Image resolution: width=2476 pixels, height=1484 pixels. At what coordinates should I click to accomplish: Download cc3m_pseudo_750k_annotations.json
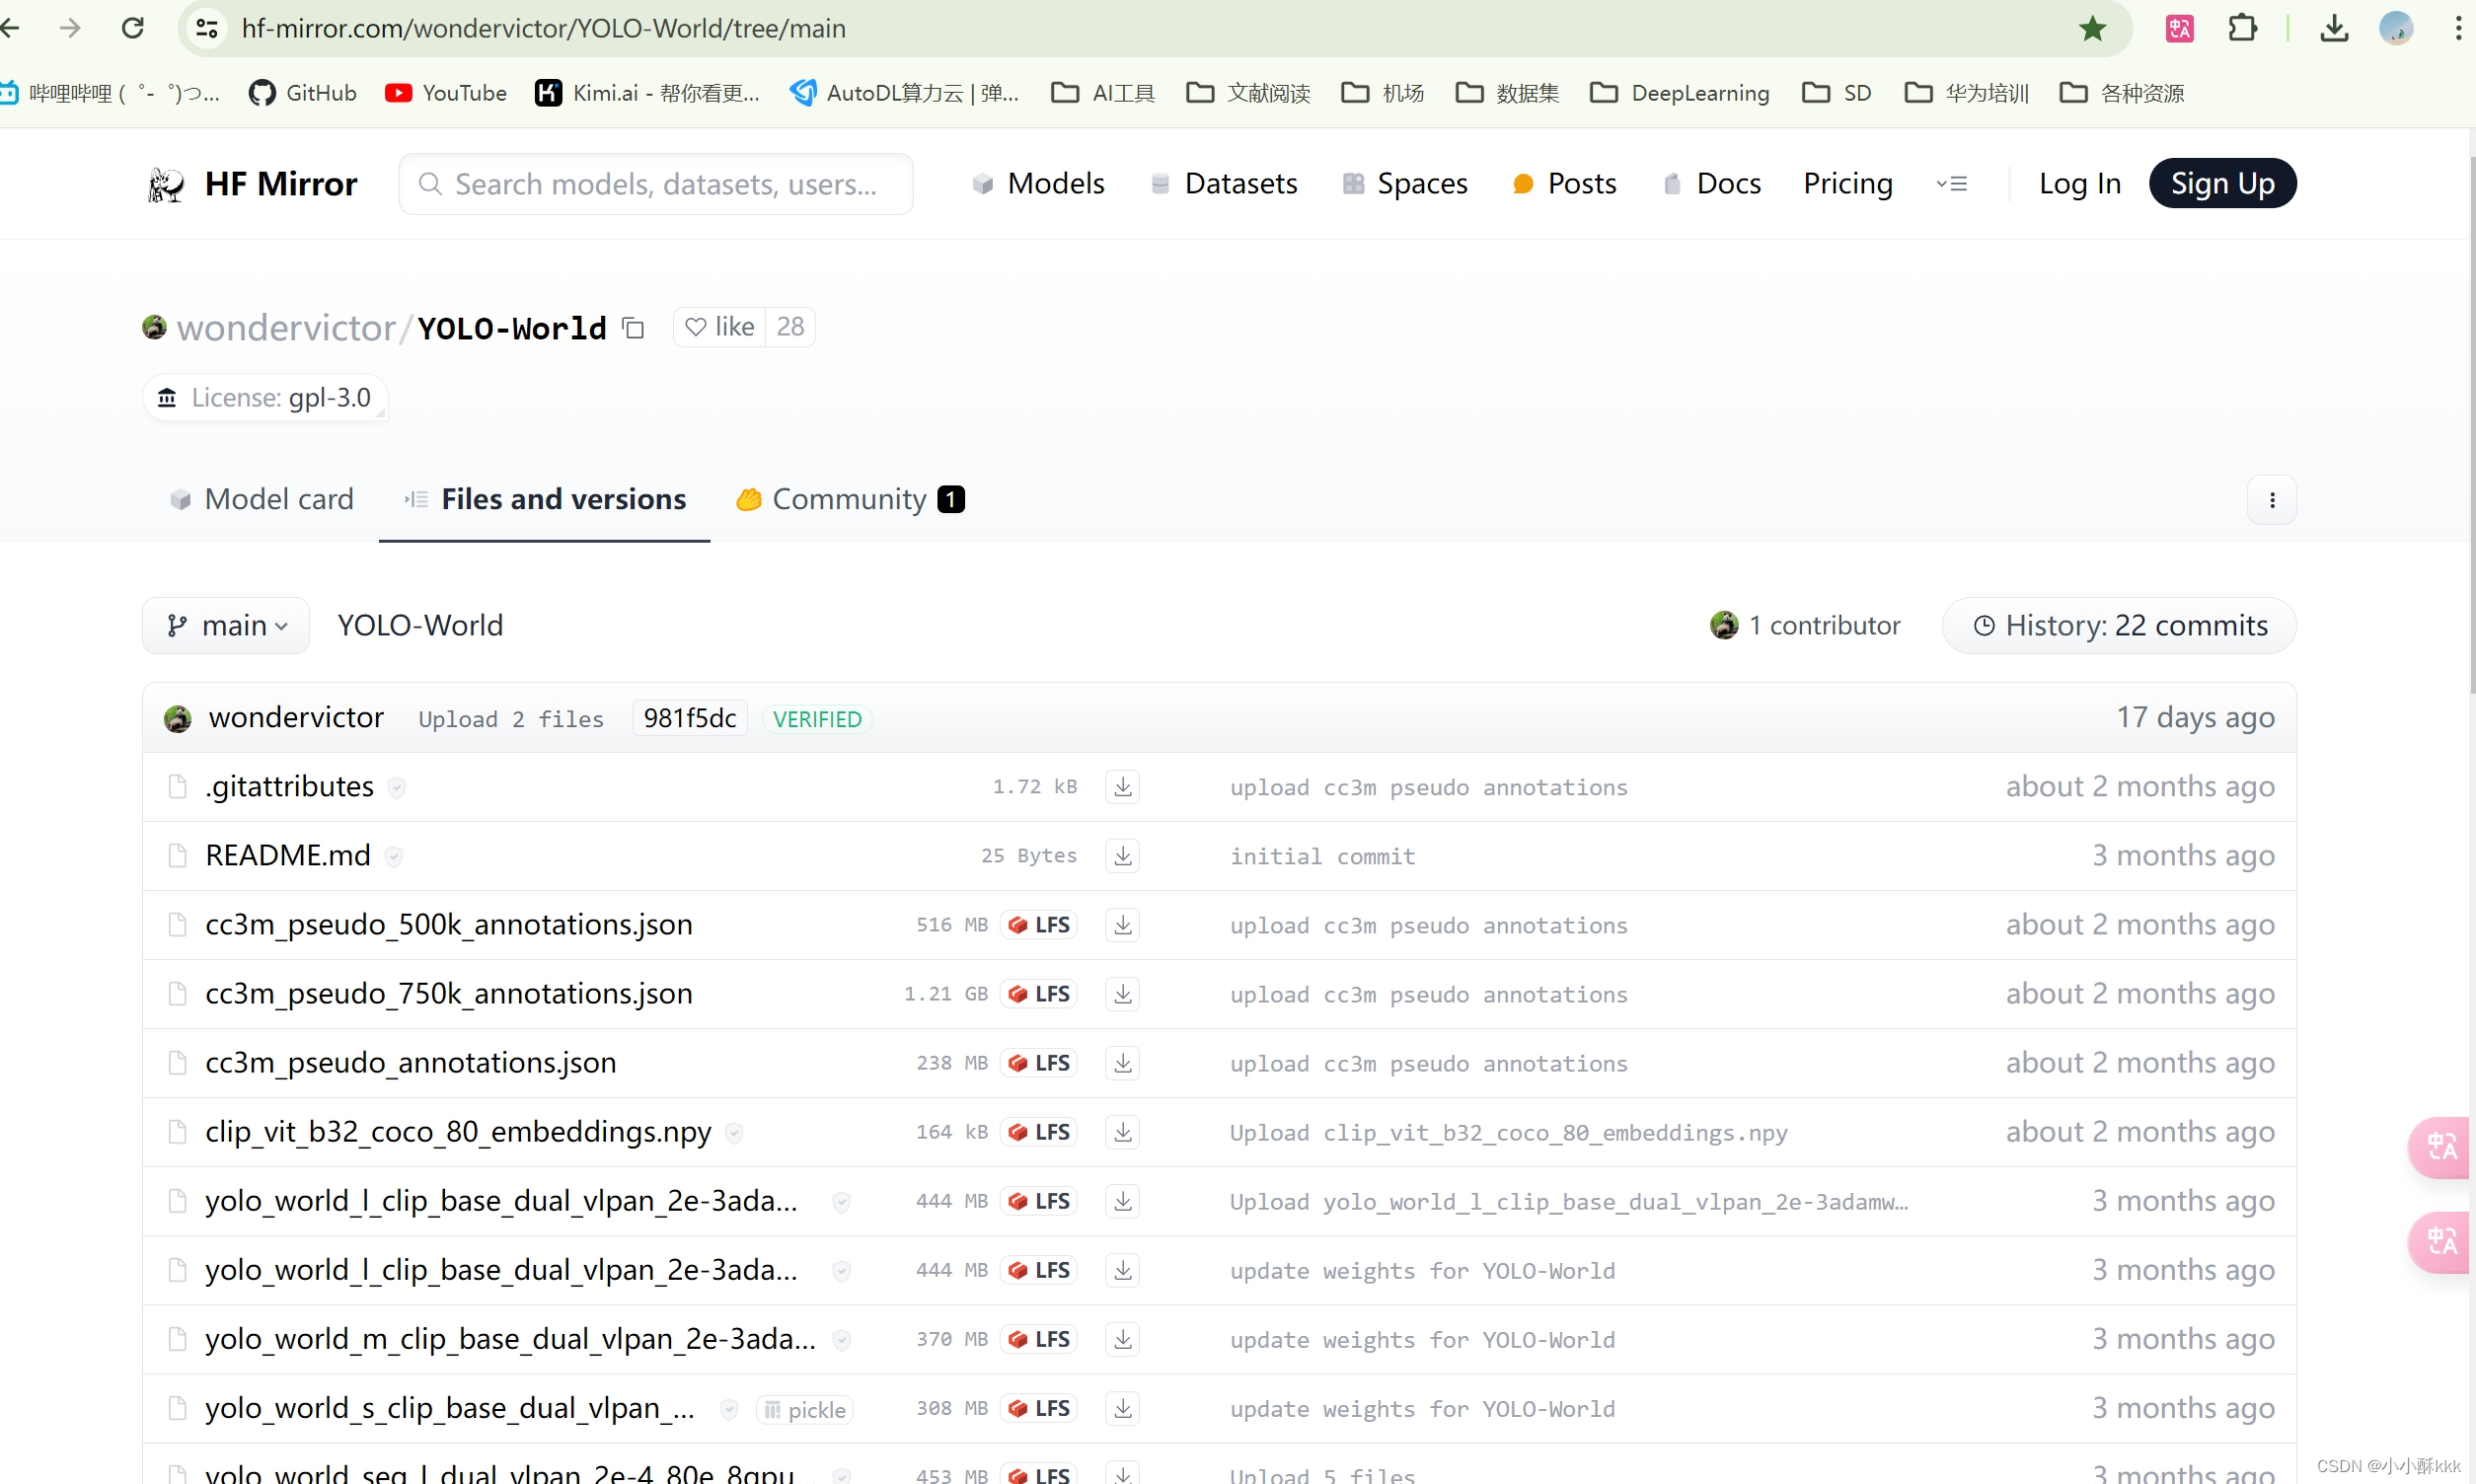[x=1123, y=994]
